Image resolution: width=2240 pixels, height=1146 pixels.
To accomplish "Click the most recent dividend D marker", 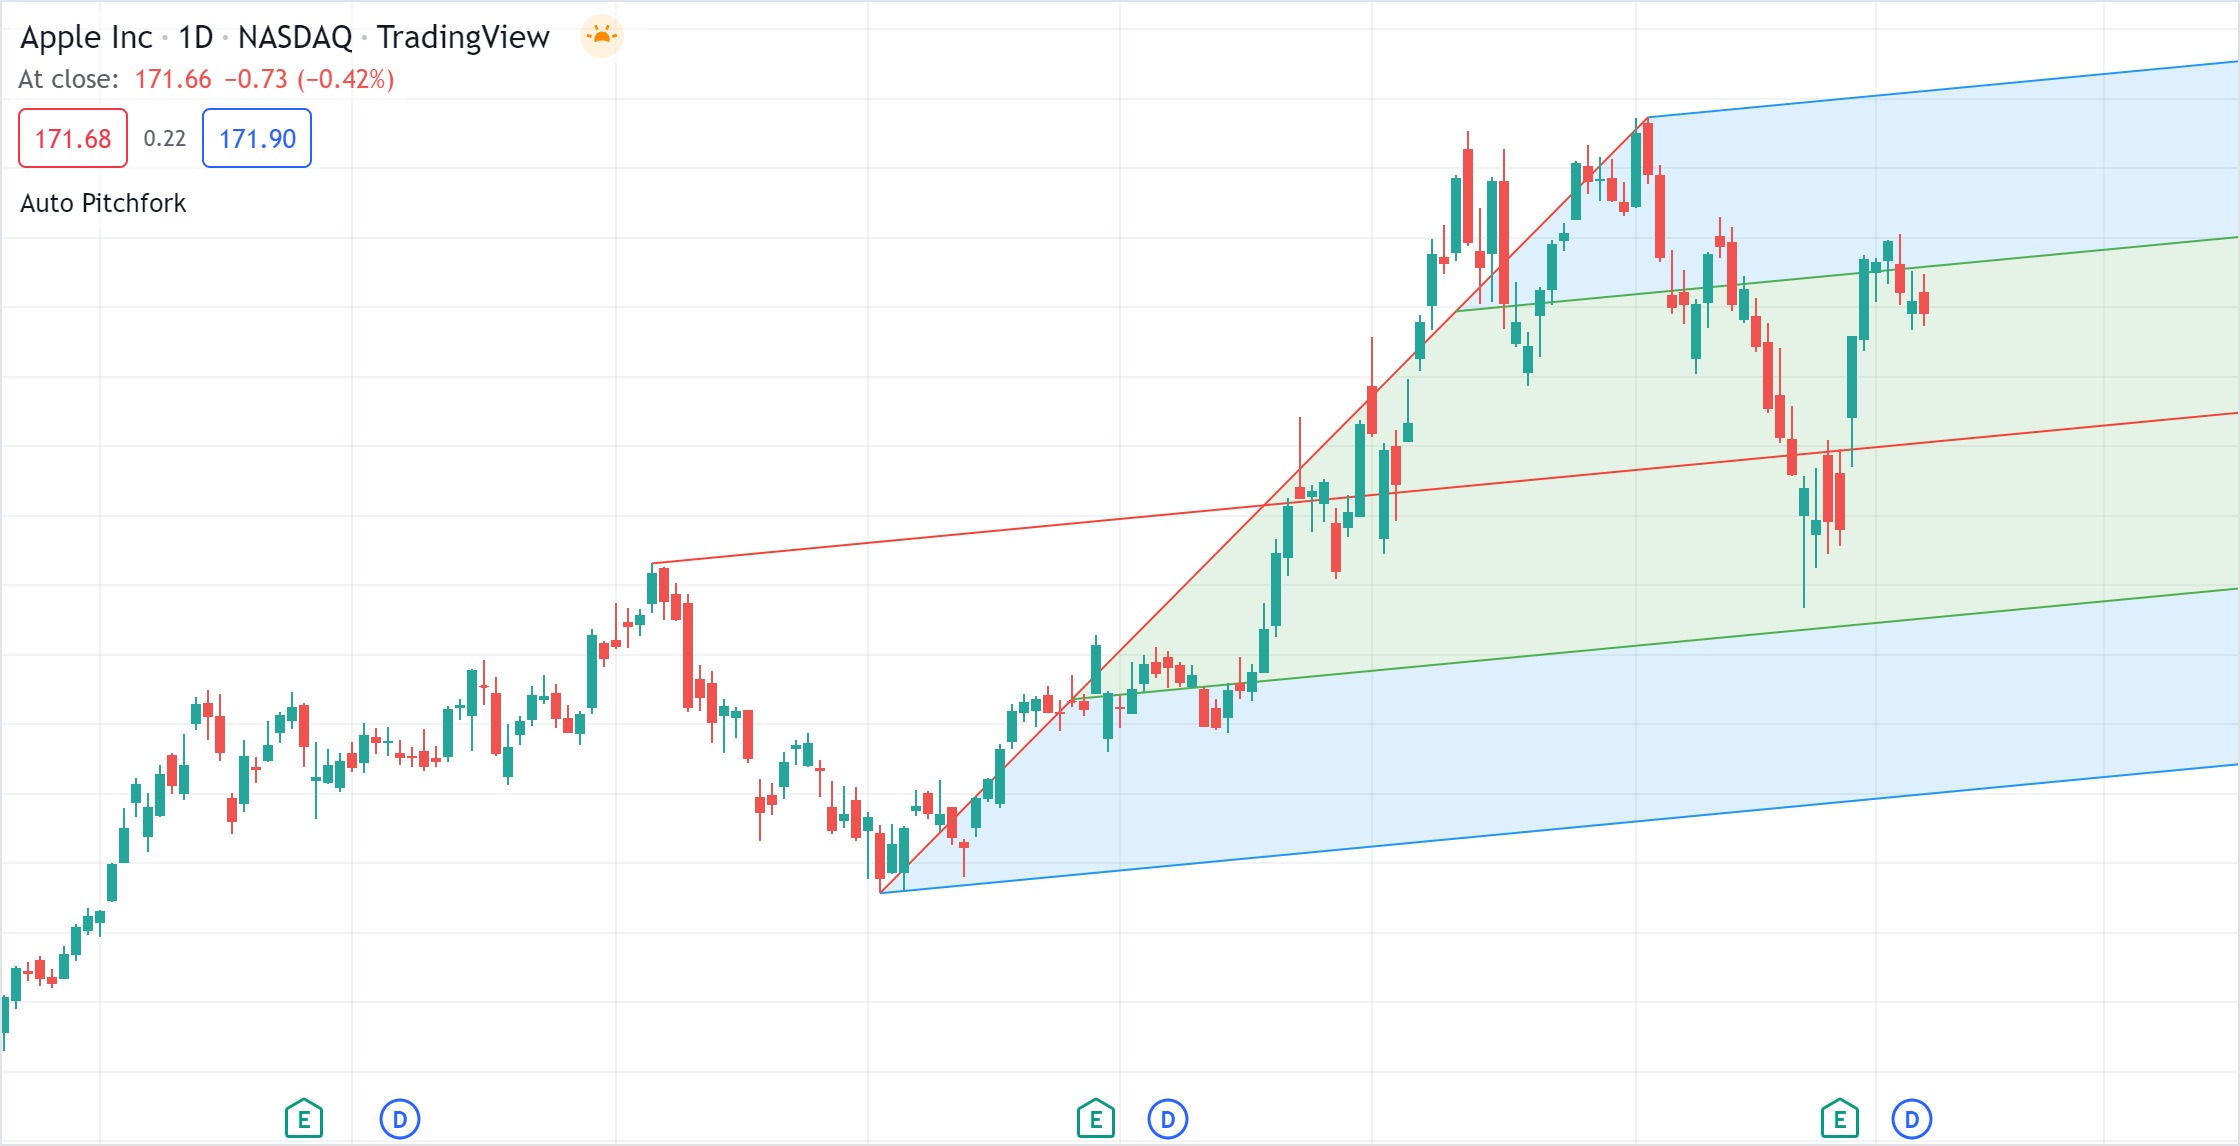I will pyautogui.click(x=1911, y=1119).
